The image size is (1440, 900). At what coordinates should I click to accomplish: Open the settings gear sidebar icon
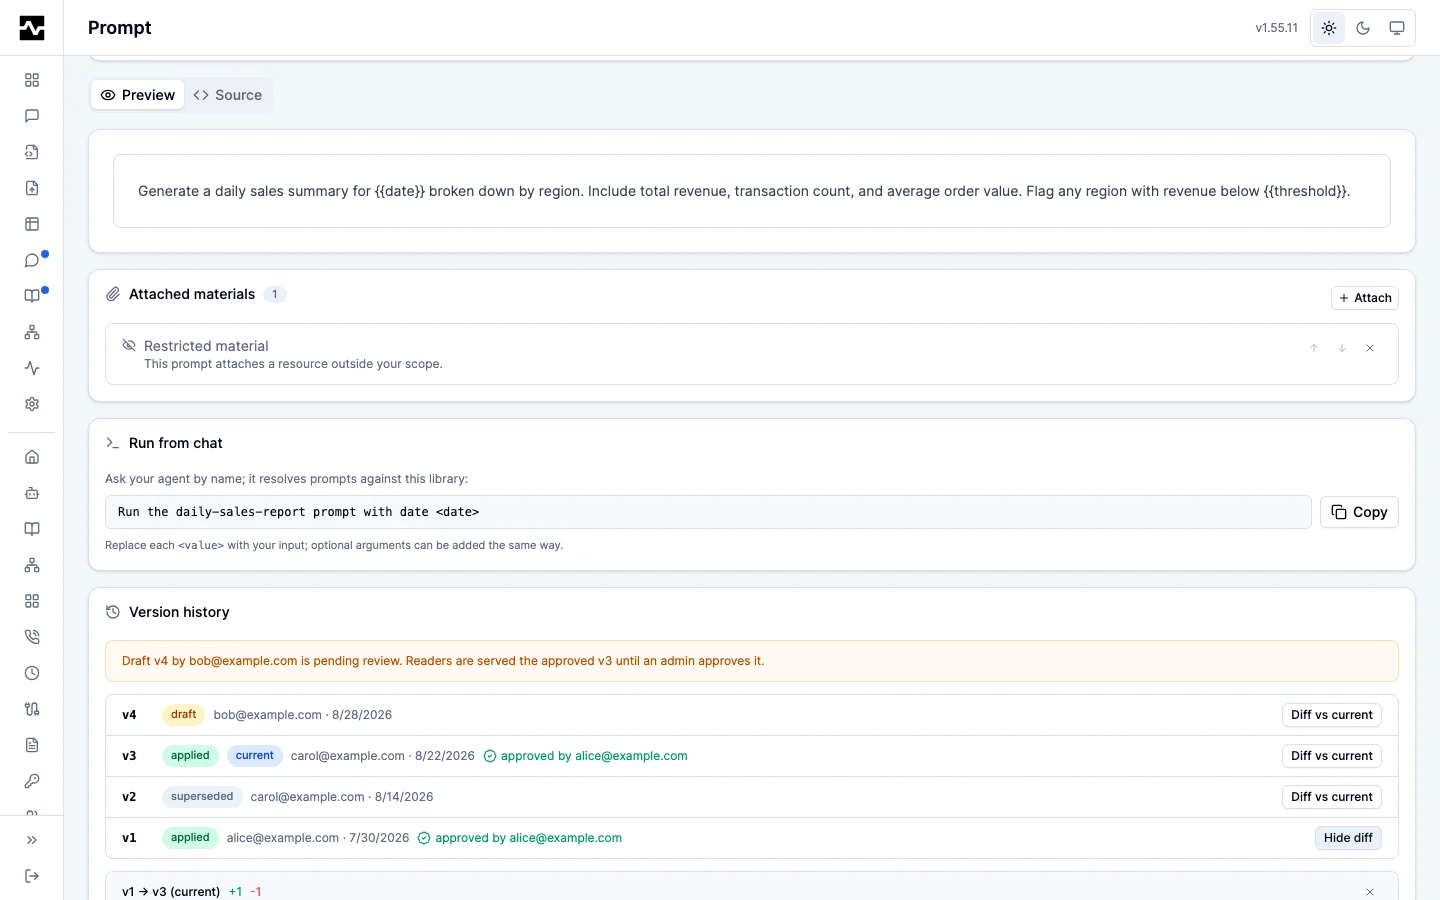click(x=32, y=404)
